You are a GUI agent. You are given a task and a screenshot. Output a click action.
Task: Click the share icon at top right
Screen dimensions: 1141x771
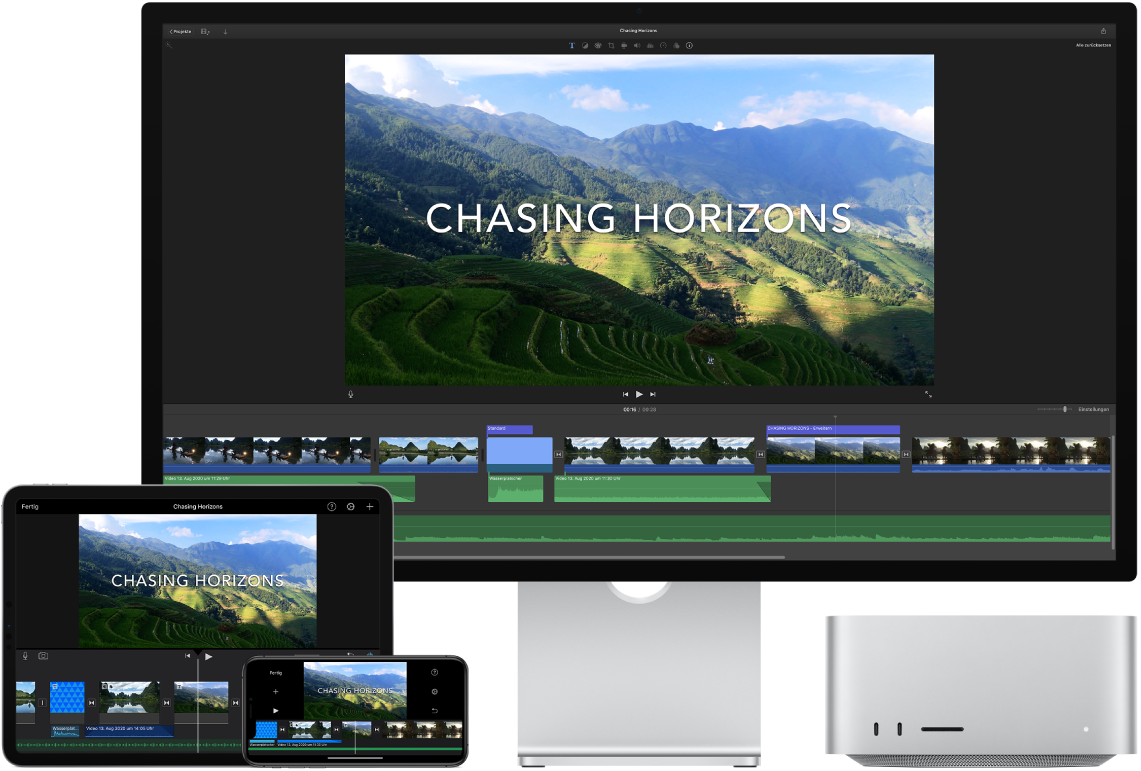coord(1105,30)
